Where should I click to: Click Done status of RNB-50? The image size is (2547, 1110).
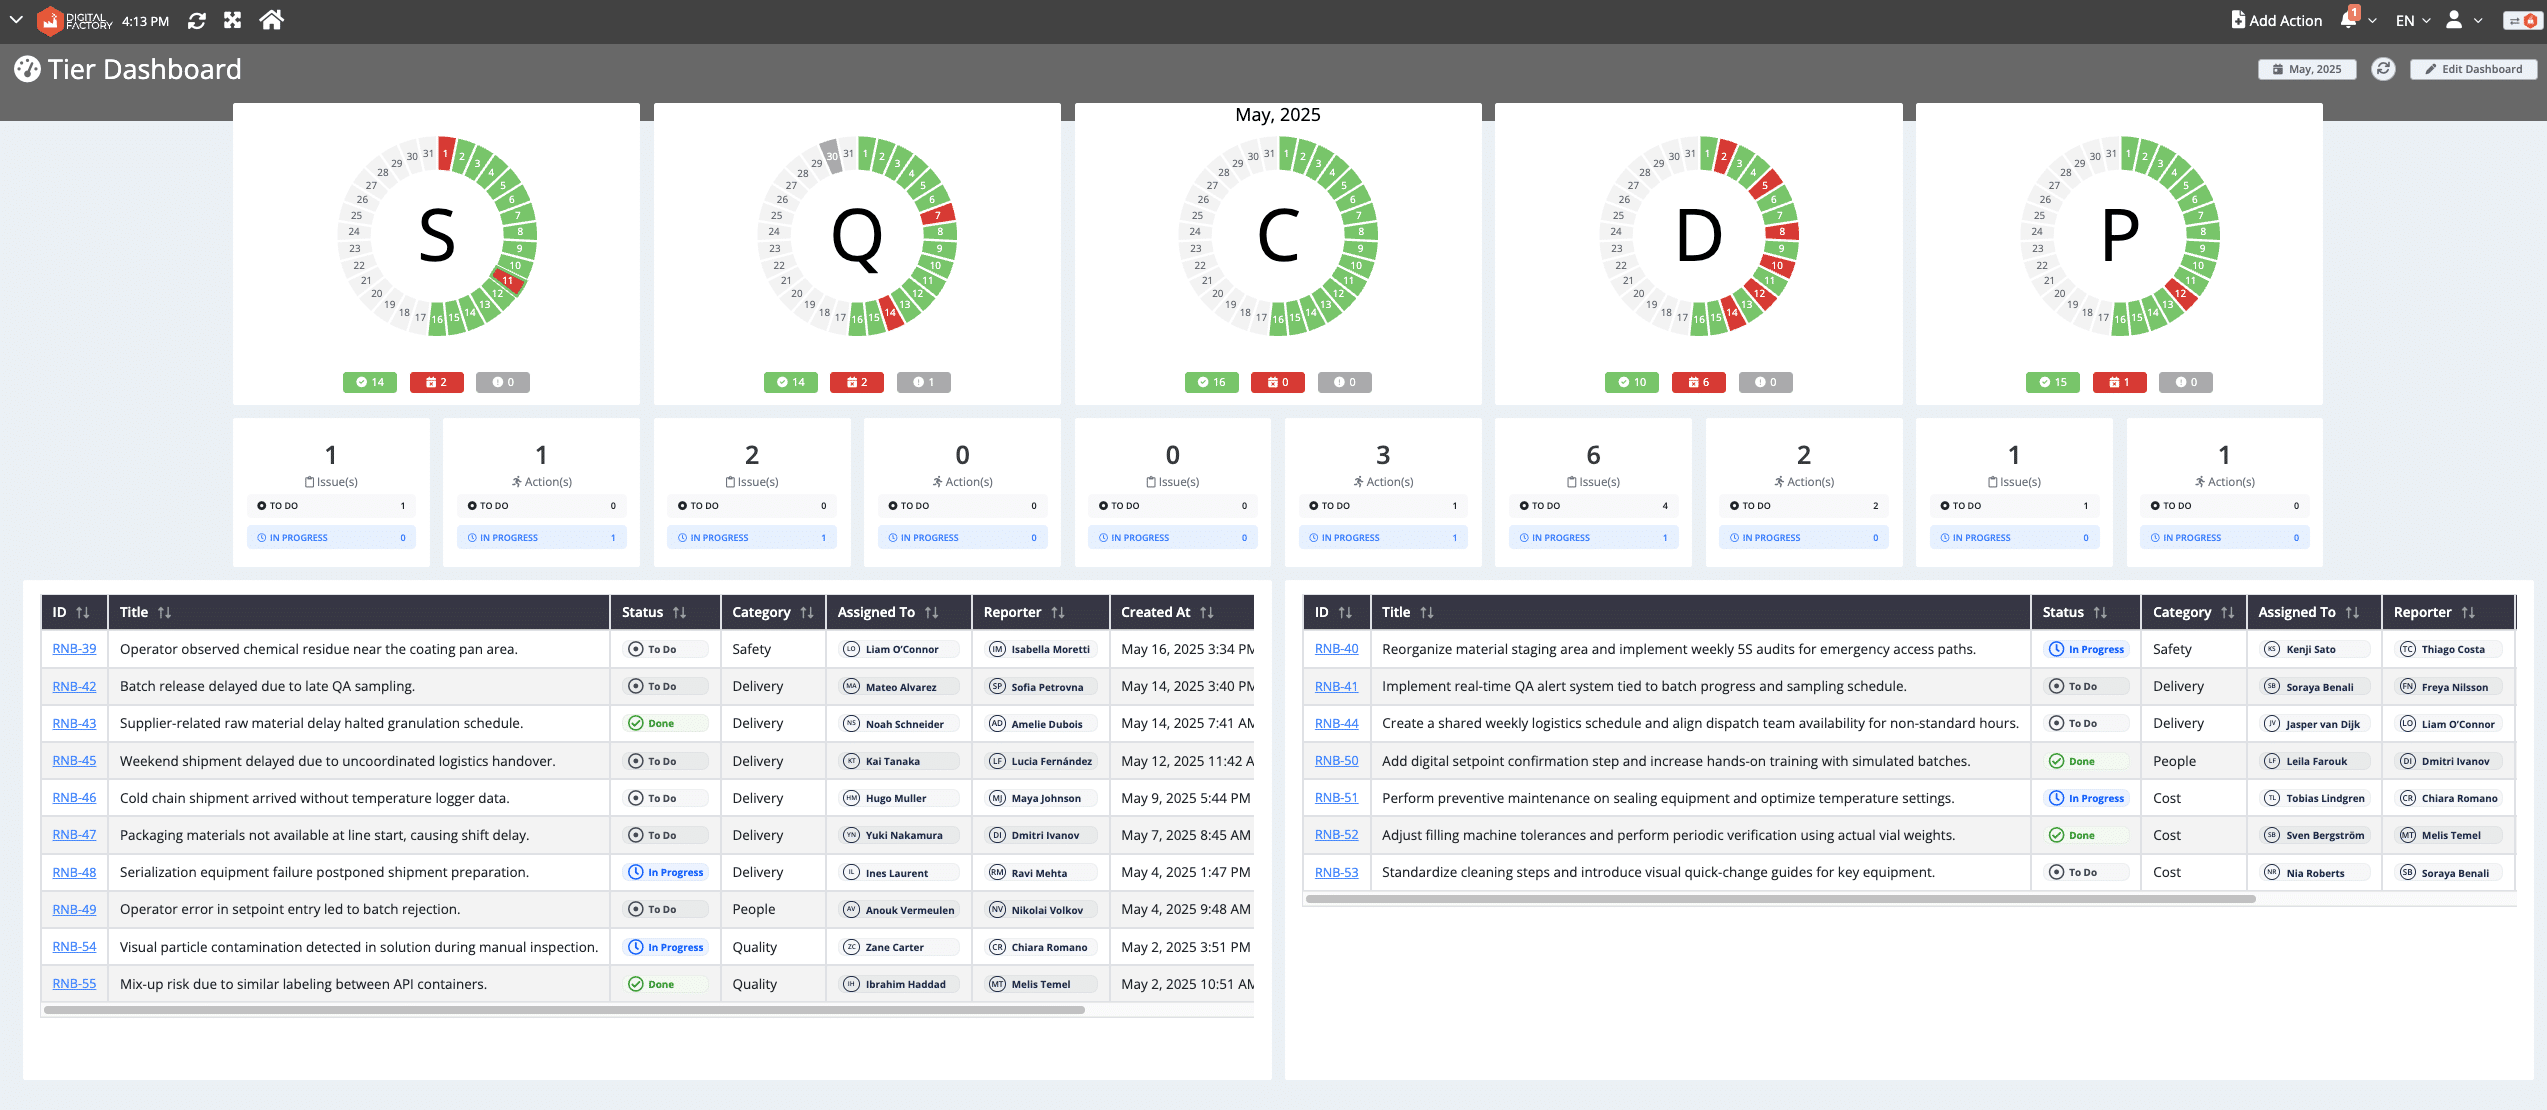tap(2086, 761)
